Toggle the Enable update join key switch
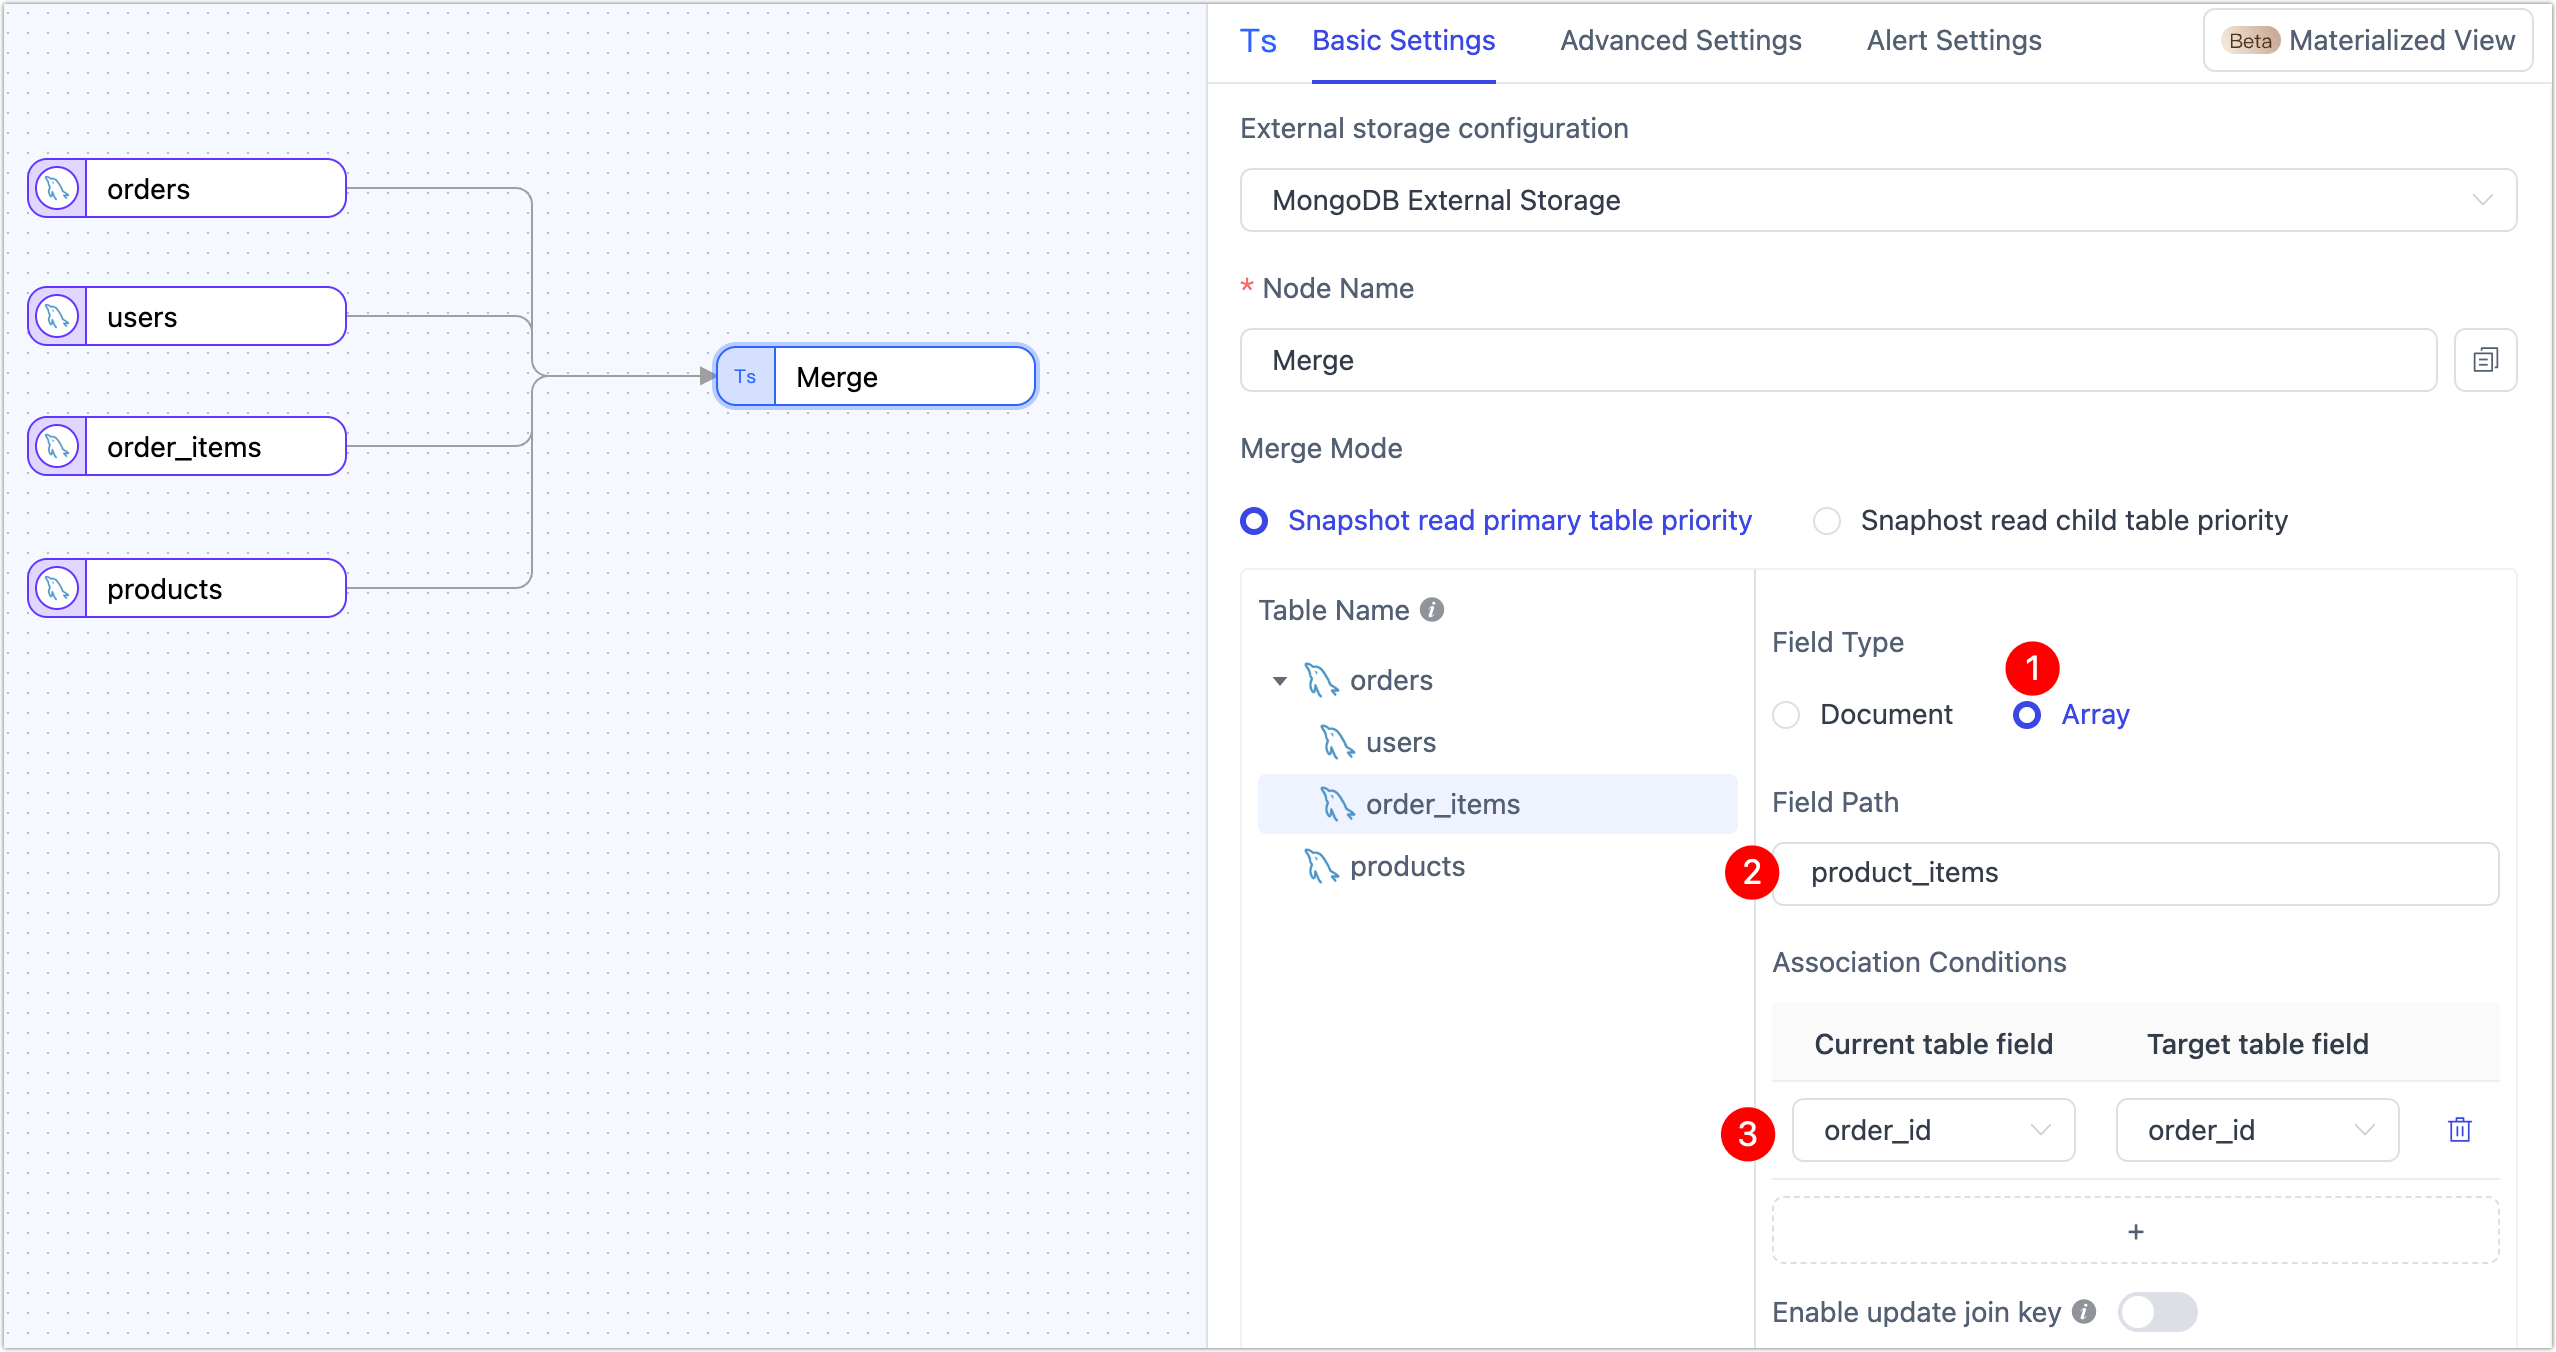Screen dimensions: 2556x1352 click(x=2157, y=1312)
